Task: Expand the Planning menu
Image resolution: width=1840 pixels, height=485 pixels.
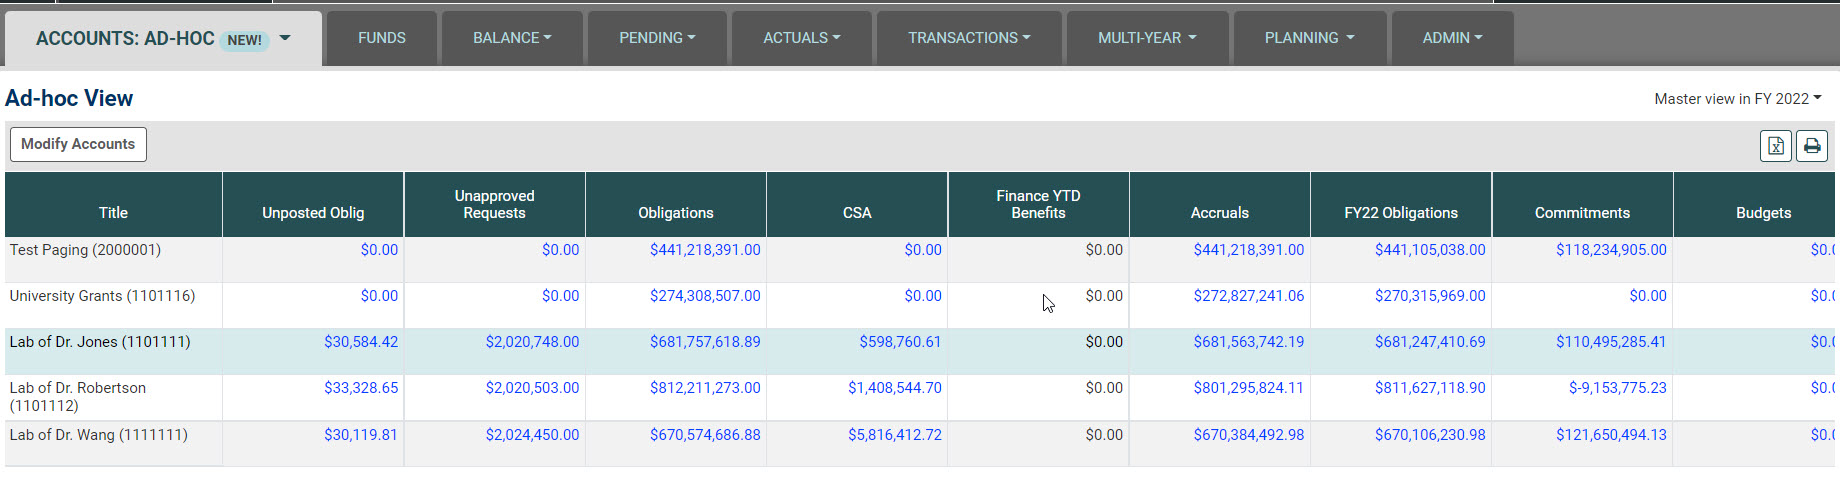Action: click(x=1310, y=38)
